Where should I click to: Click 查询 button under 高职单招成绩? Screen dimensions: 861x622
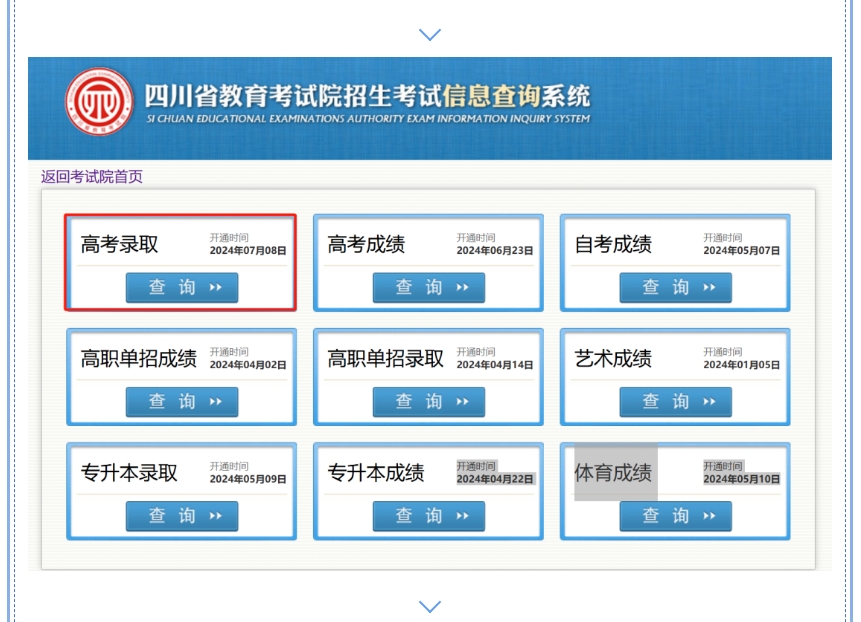pos(182,402)
